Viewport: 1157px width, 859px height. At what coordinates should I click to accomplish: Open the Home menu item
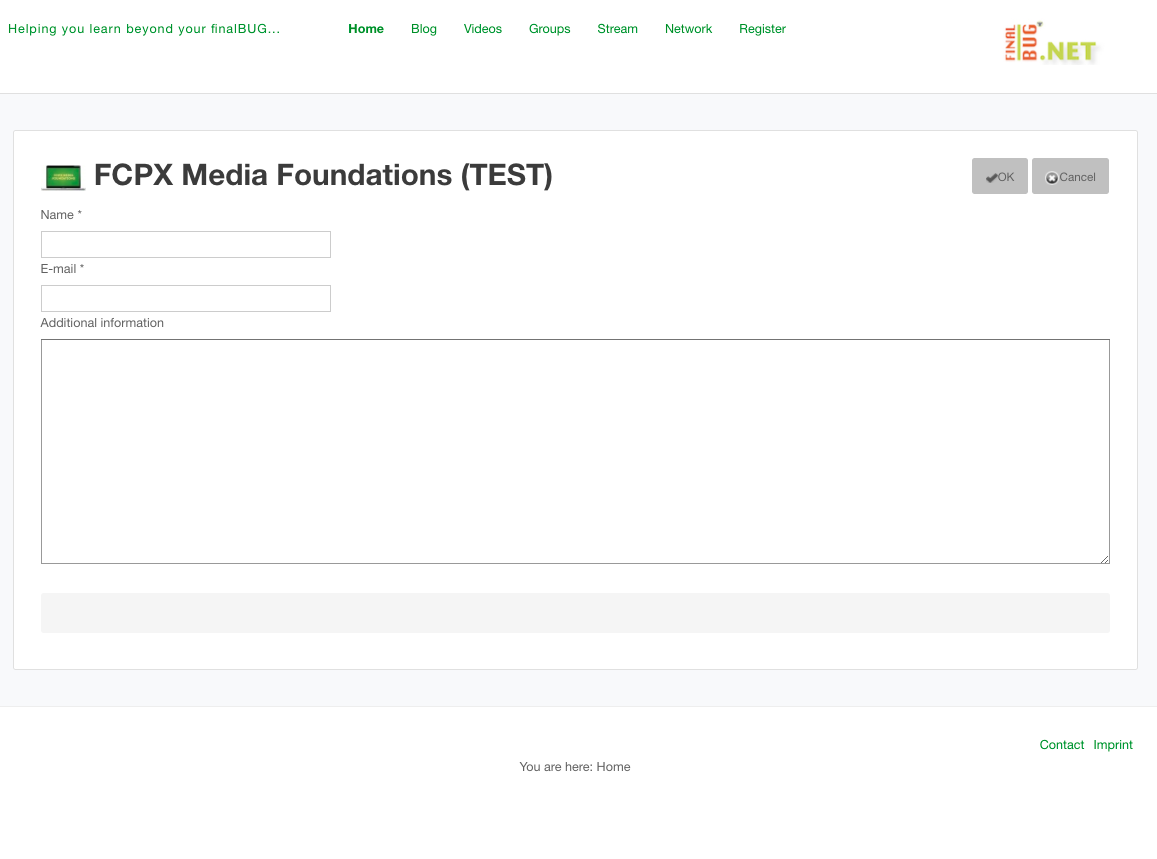click(366, 29)
